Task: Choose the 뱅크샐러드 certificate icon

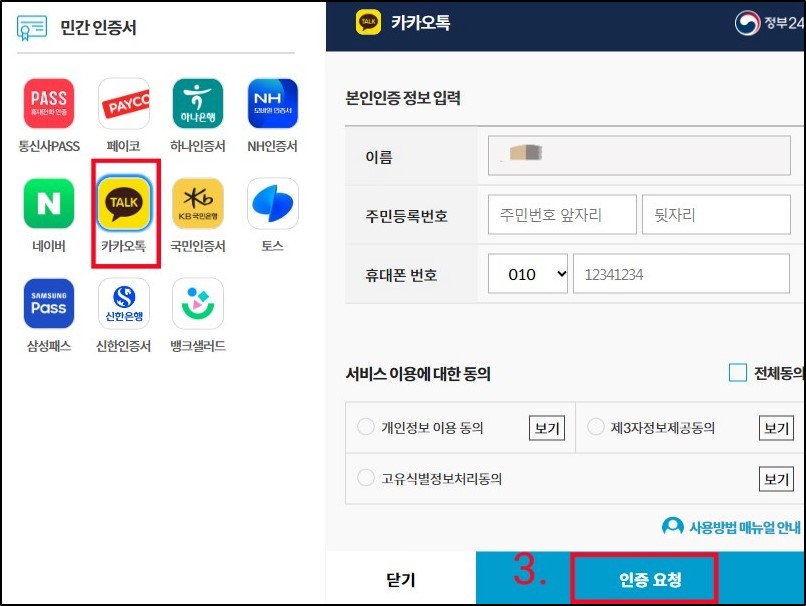Action: pos(198,303)
